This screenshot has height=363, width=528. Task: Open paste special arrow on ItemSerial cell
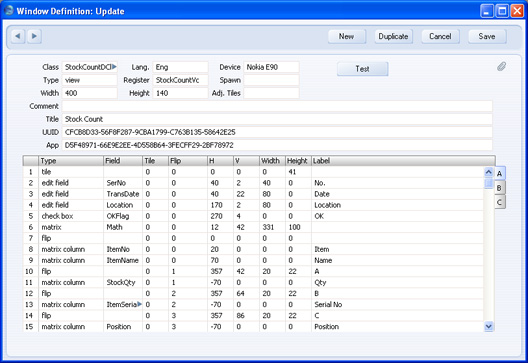140,304
